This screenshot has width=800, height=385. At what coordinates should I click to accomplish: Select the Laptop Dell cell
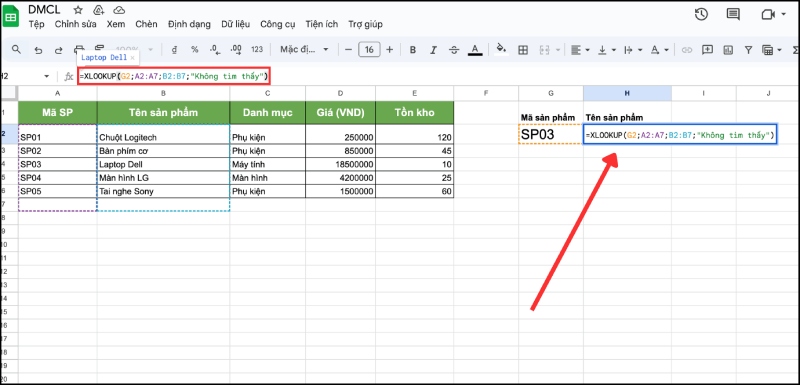(x=163, y=165)
